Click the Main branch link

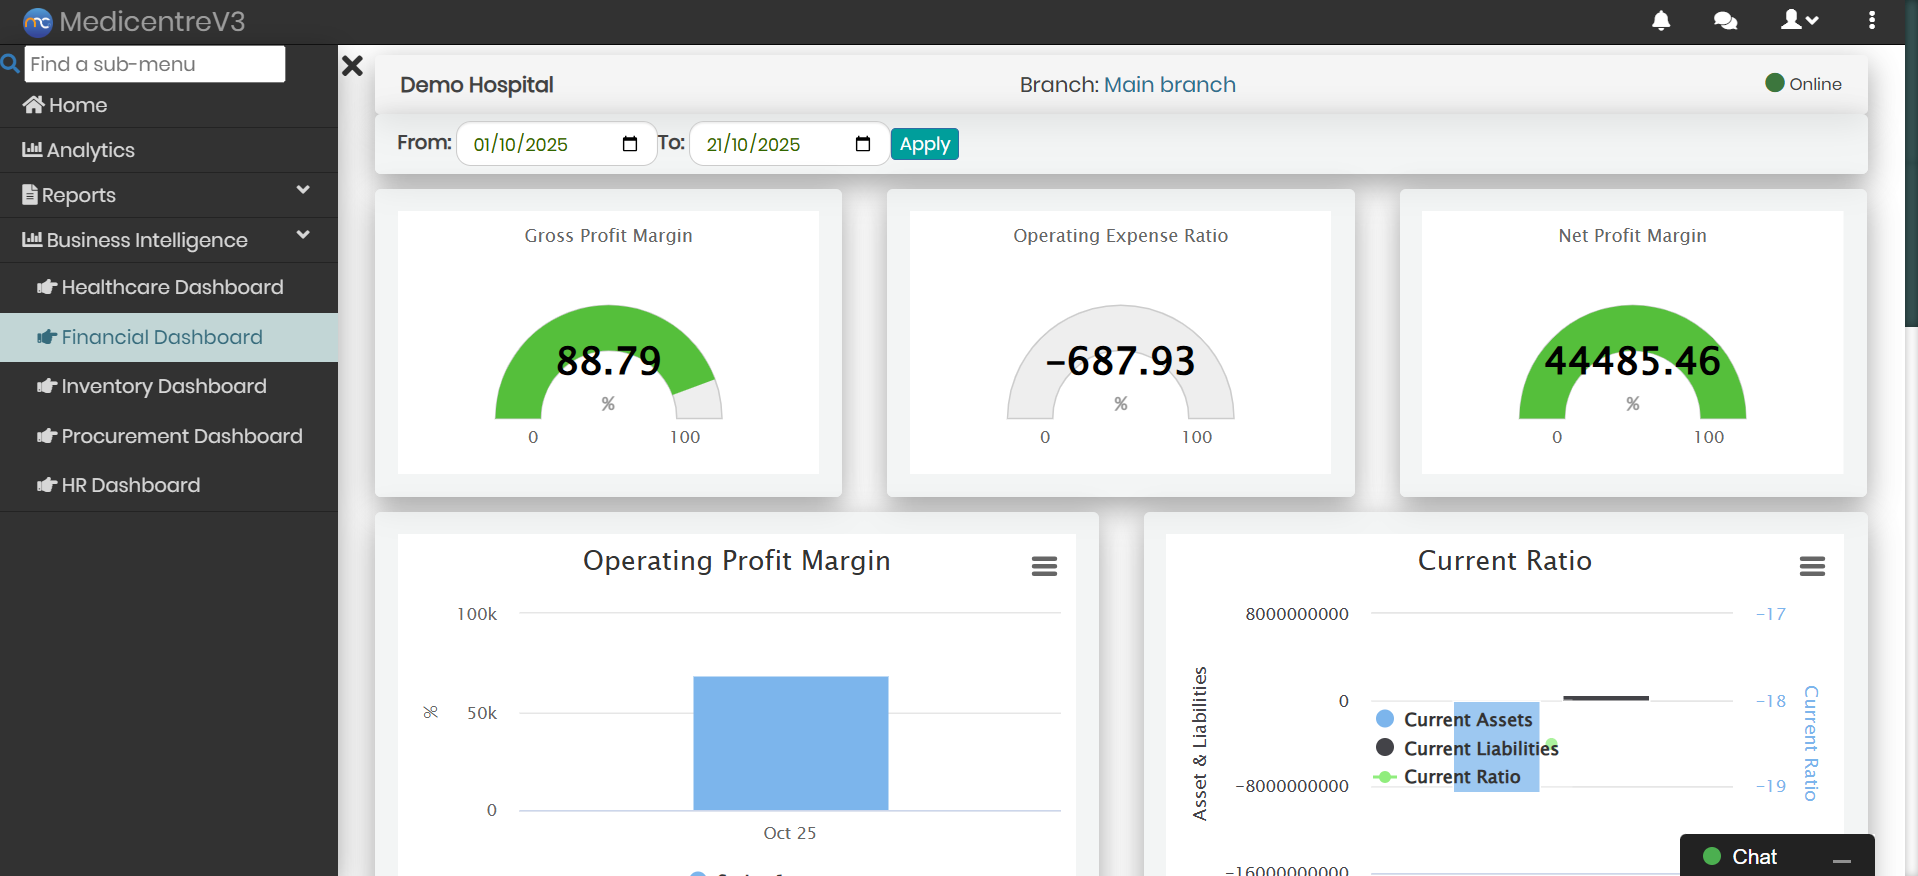(1169, 85)
